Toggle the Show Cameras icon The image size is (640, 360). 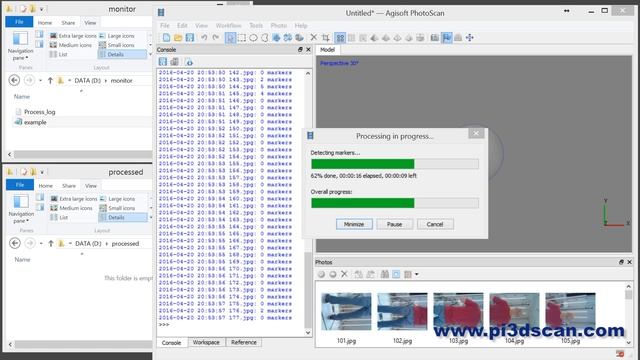point(435,38)
